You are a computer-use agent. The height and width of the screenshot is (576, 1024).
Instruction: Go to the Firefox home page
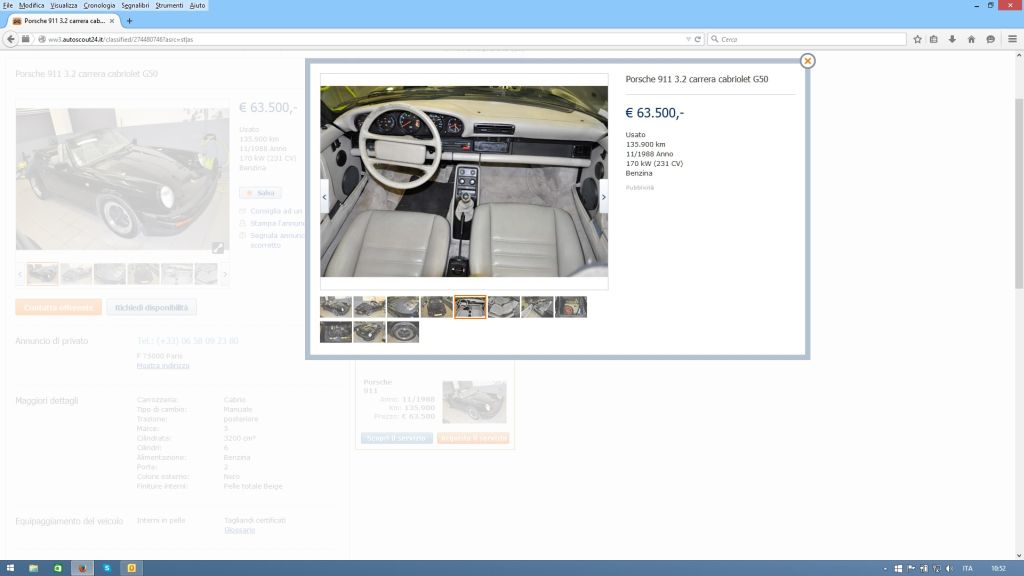point(971,39)
